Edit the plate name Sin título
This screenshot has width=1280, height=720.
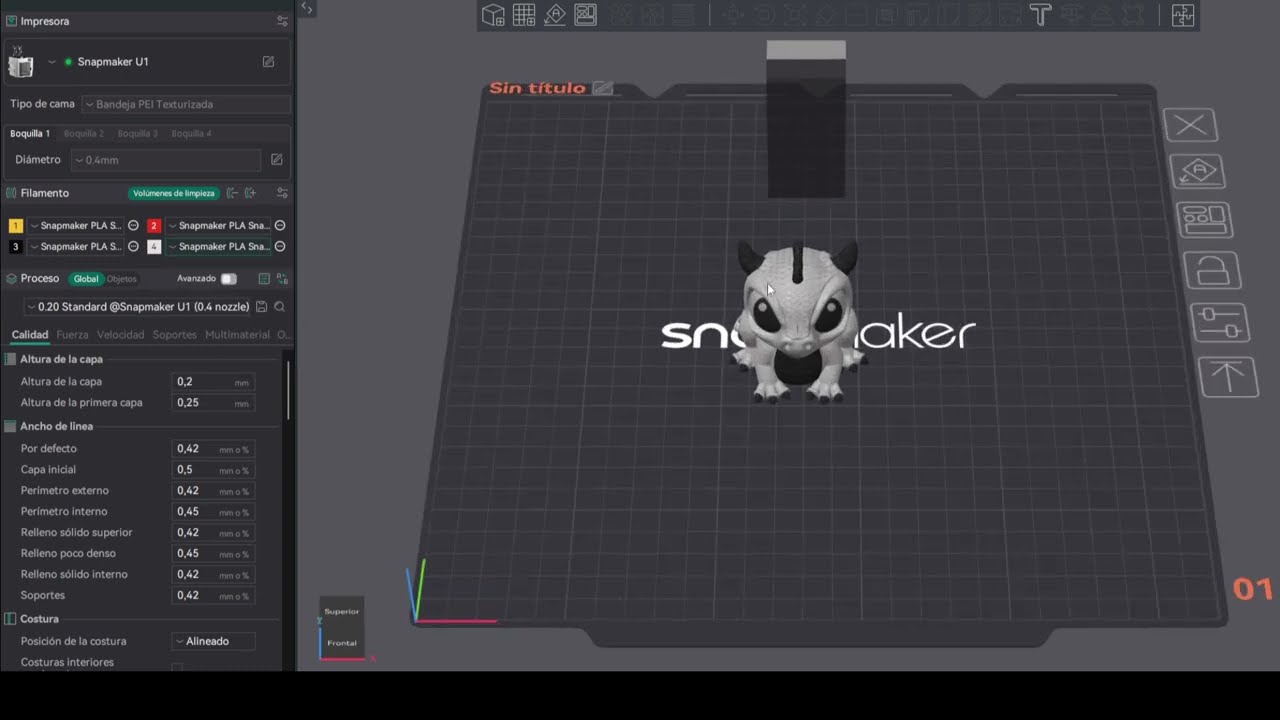603,88
